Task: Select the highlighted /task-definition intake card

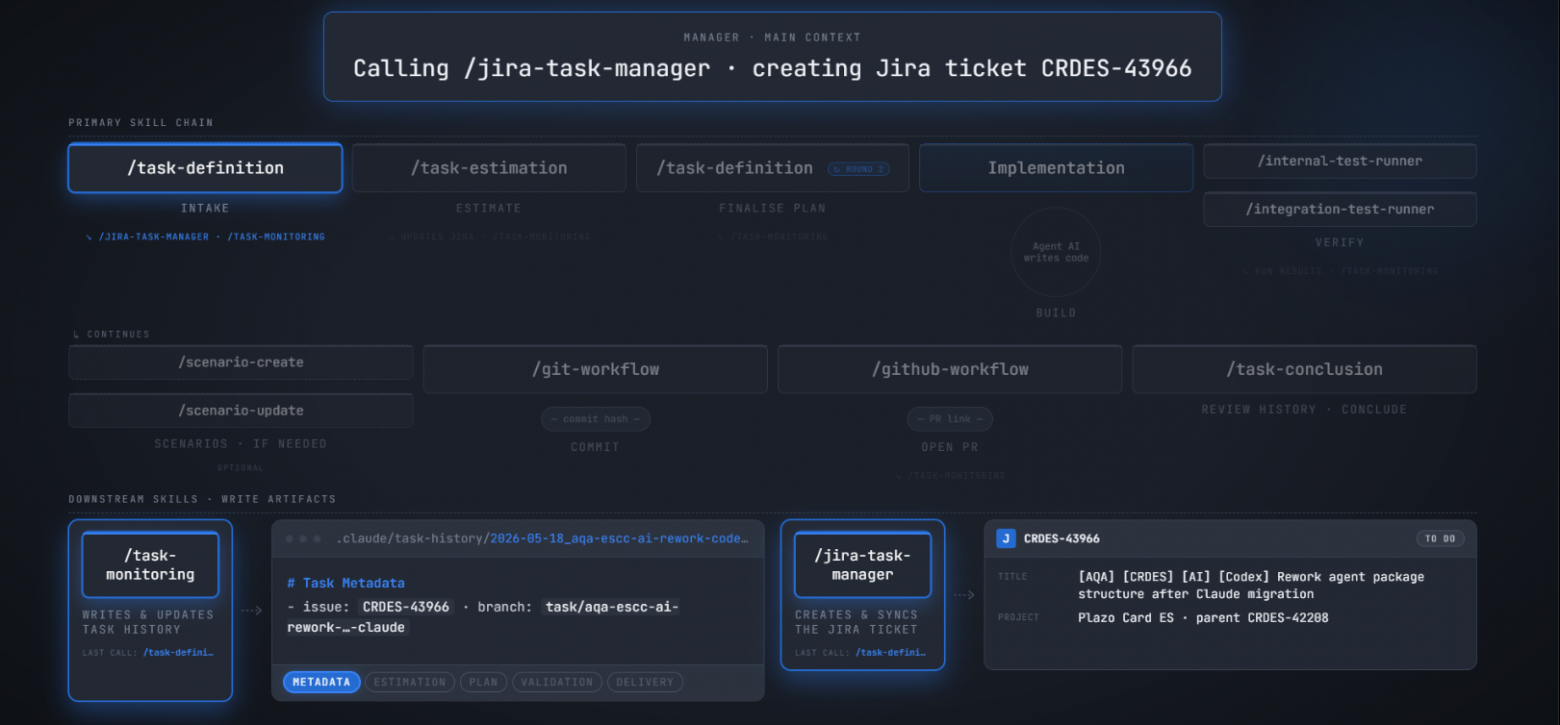Action: point(205,168)
